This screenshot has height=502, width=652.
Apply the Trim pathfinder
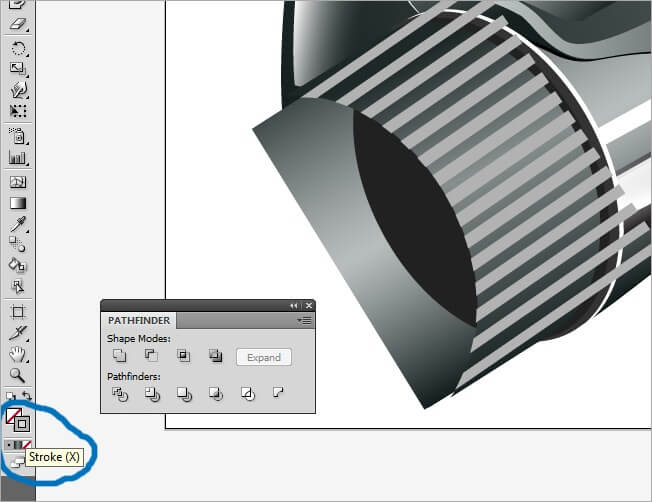tap(152, 394)
